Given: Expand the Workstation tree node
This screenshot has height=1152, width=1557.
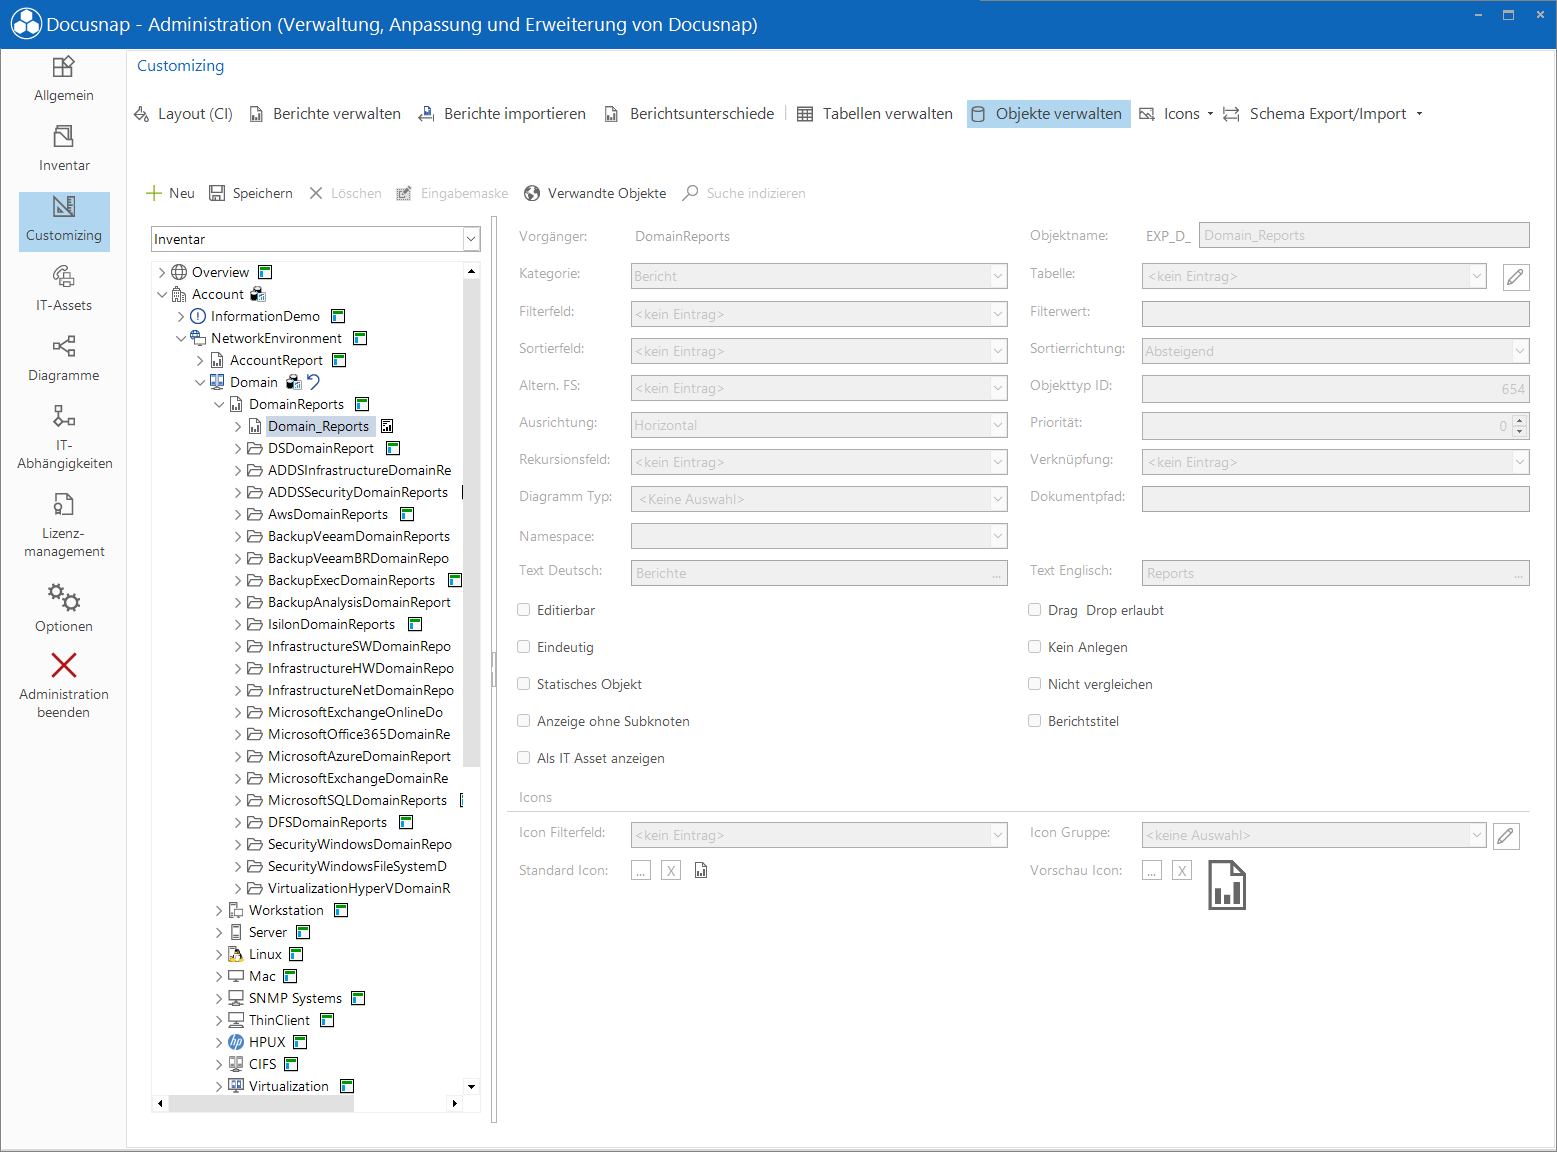Looking at the screenshot, I should click(x=219, y=911).
